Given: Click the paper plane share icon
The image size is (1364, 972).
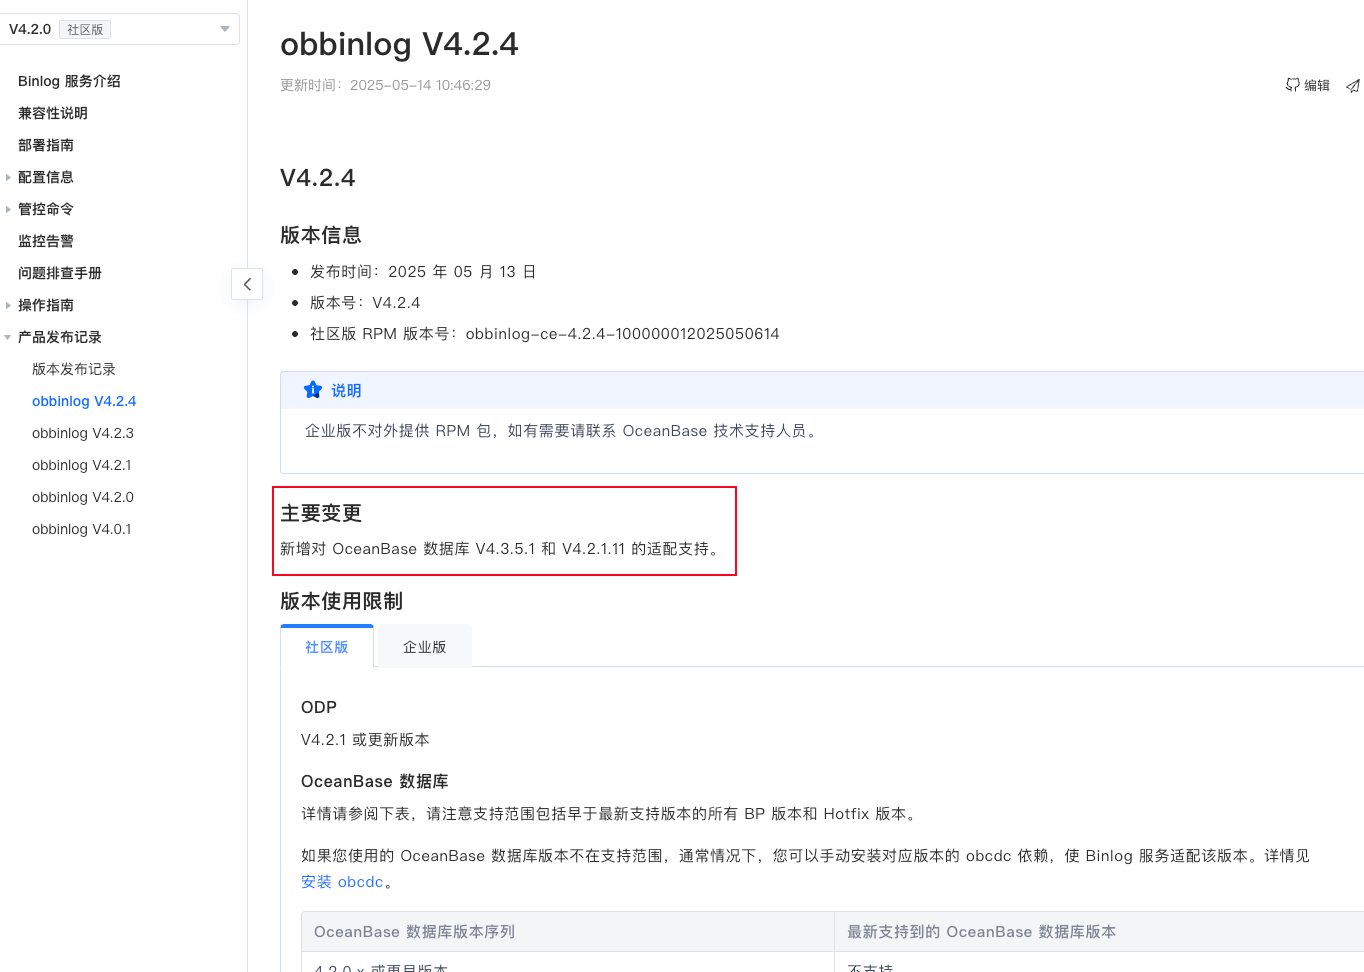Looking at the screenshot, I should [1353, 86].
